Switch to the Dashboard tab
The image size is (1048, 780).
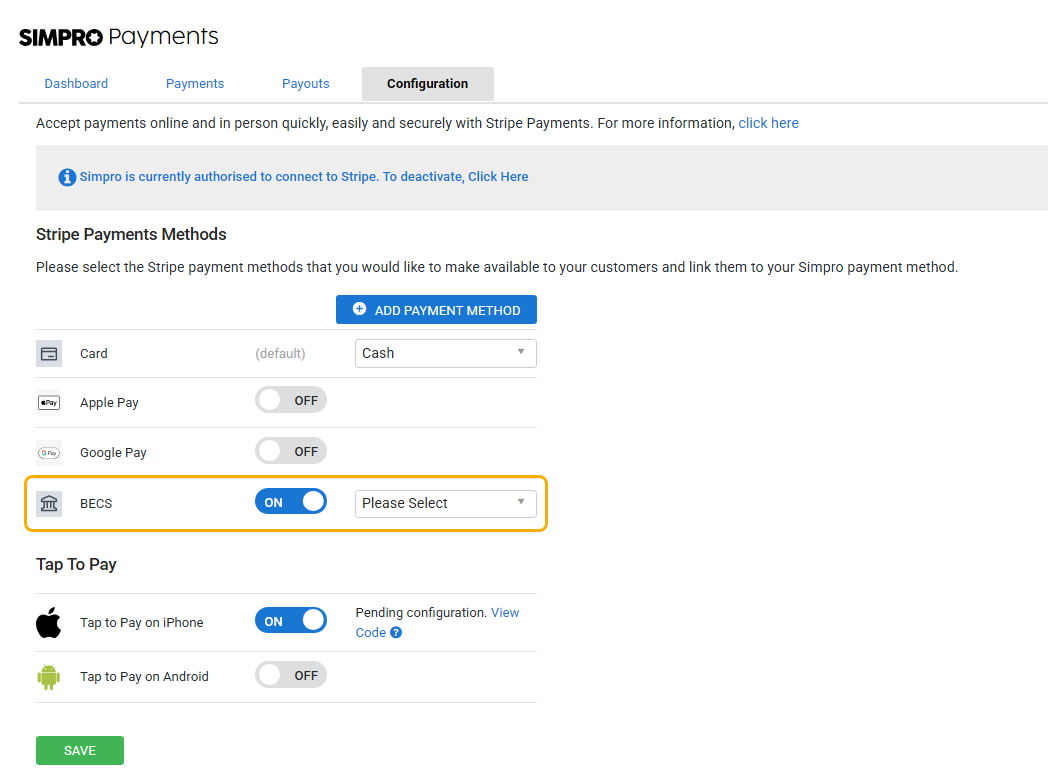[76, 84]
